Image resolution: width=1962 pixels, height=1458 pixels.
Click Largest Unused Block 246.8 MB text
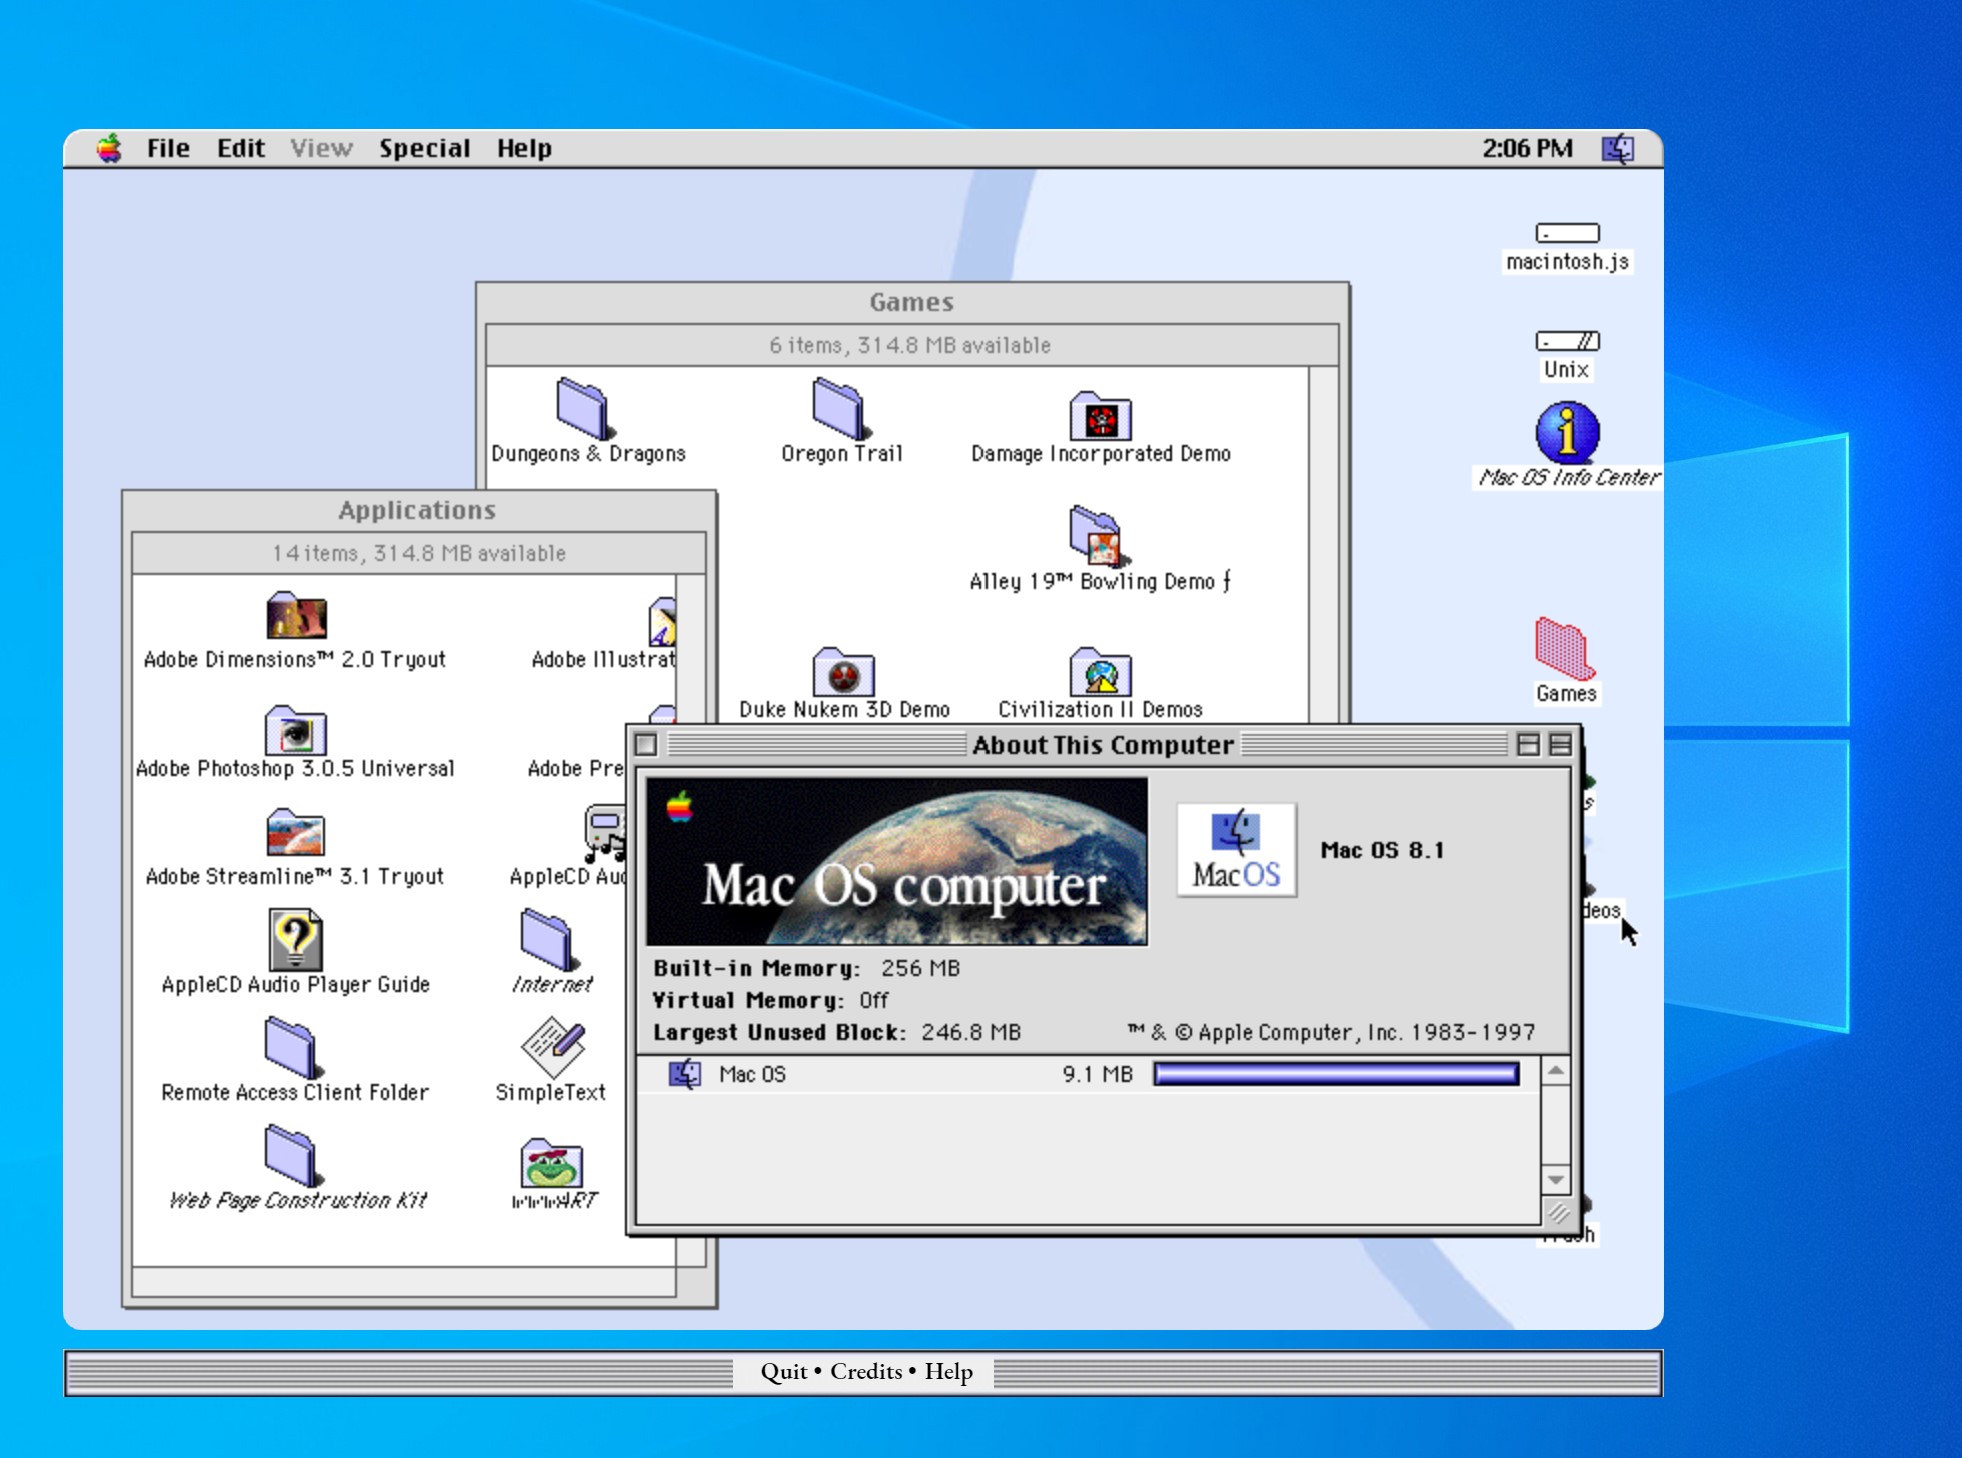[837, 1032]
